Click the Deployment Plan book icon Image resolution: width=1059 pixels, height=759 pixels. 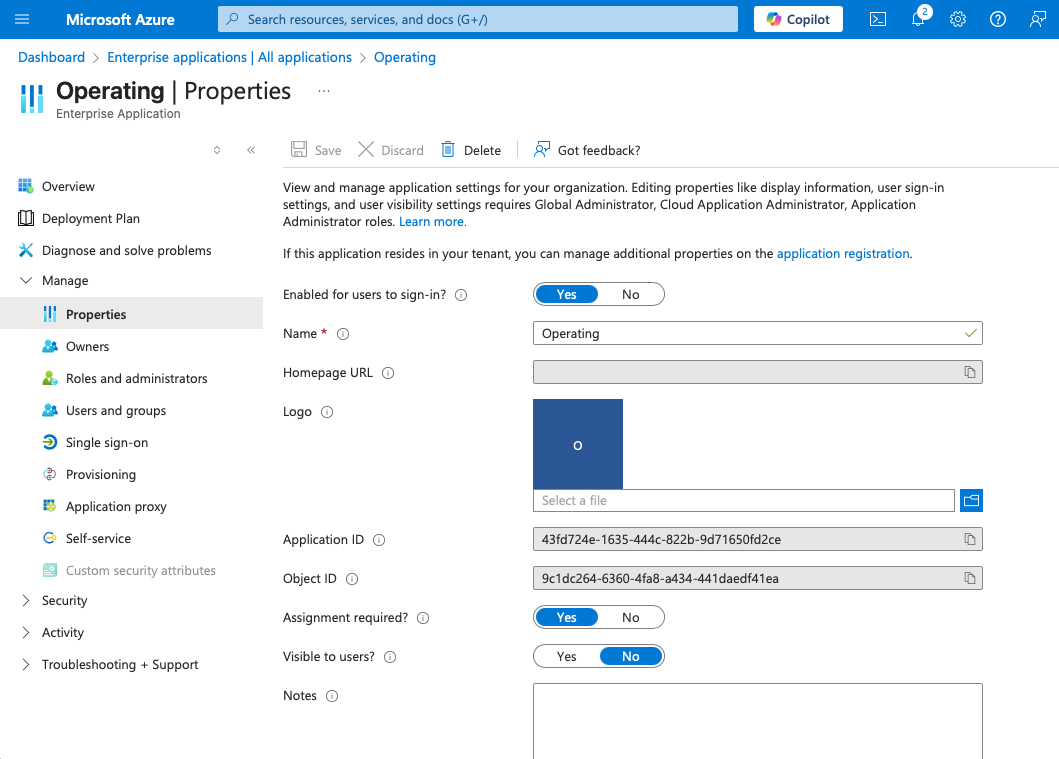pos(26,218)
